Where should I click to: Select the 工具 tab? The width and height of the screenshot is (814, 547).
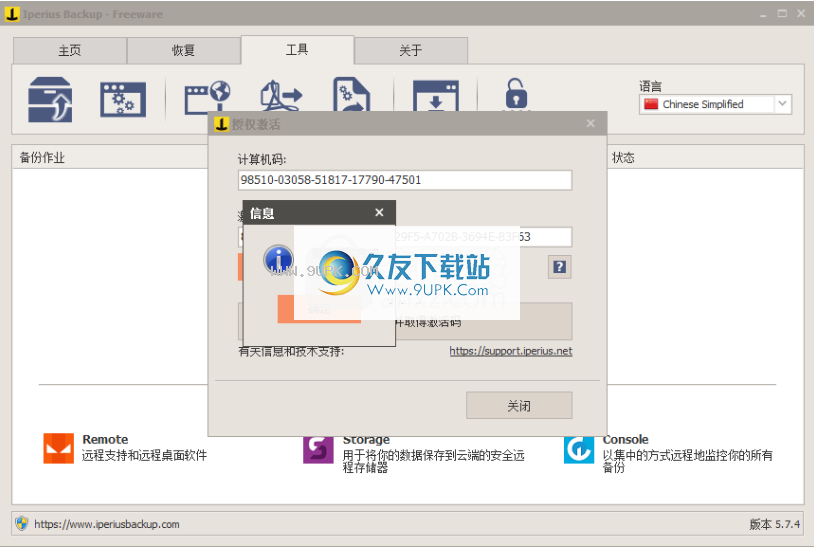297,50
